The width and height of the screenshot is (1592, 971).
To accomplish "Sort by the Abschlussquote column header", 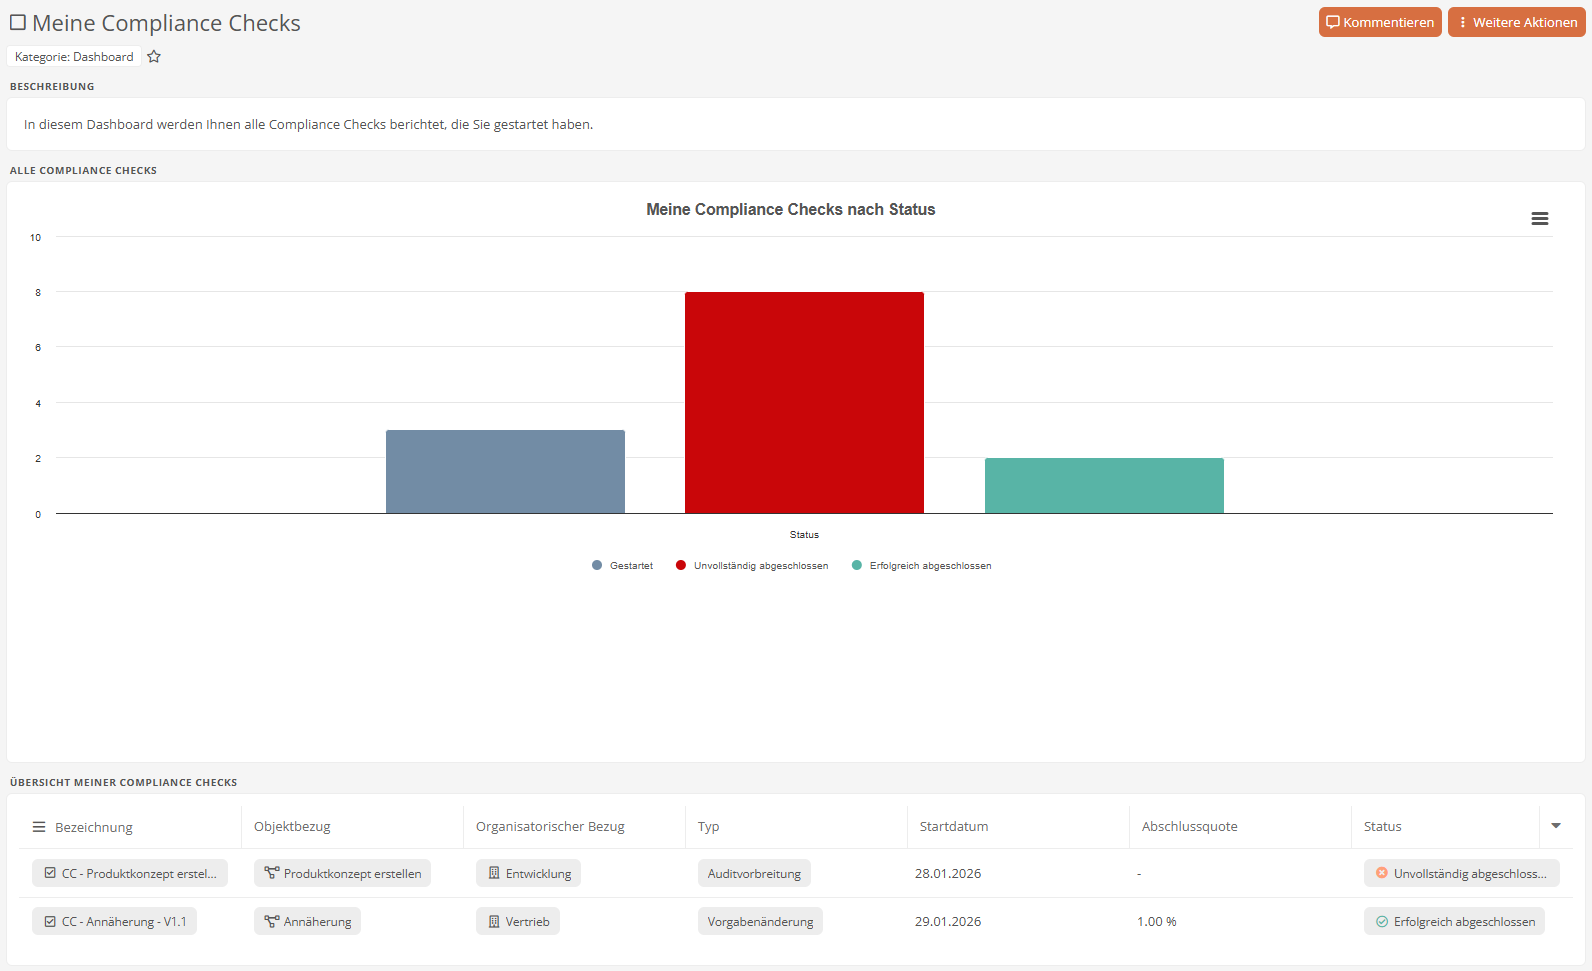I will coord(1189,826).
